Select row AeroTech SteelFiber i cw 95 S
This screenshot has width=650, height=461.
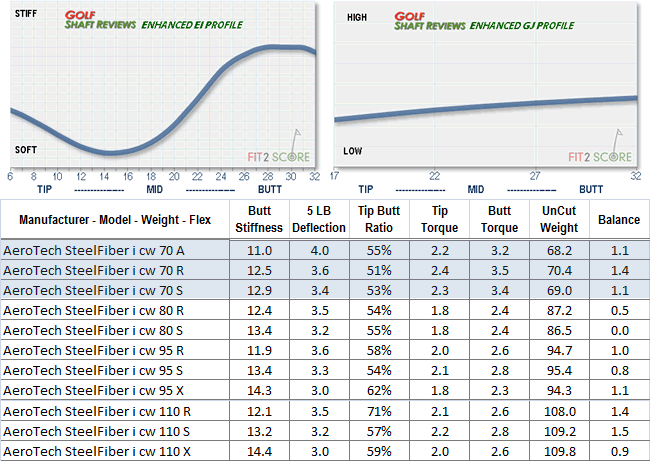tap(325, 370)
